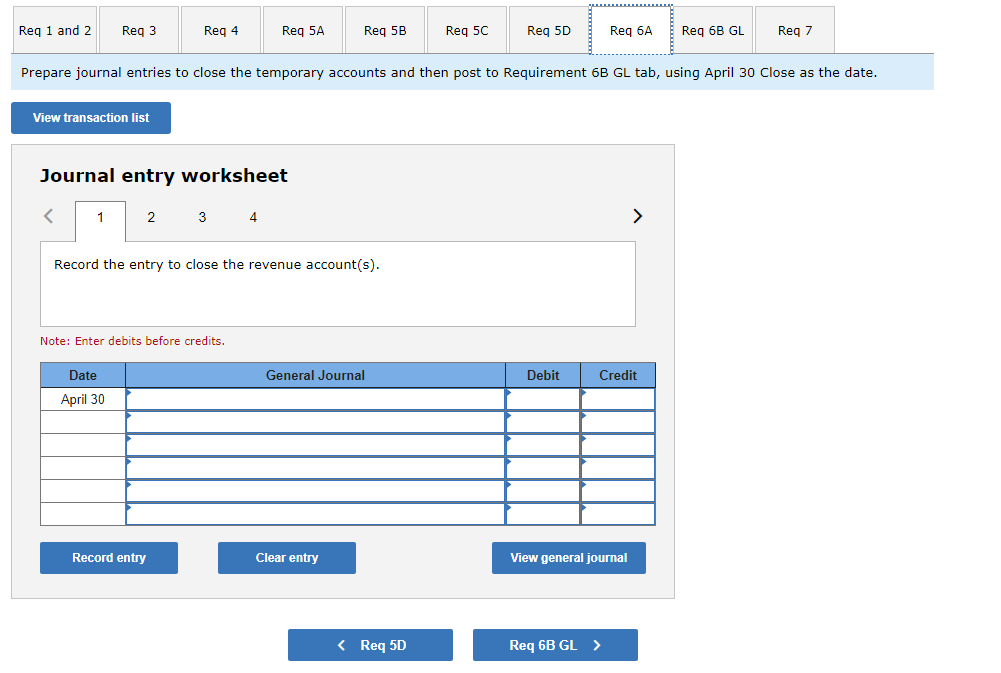Click the 'Record the entry to close' instruction text
1001x673 pixels.
coord(216,264)
